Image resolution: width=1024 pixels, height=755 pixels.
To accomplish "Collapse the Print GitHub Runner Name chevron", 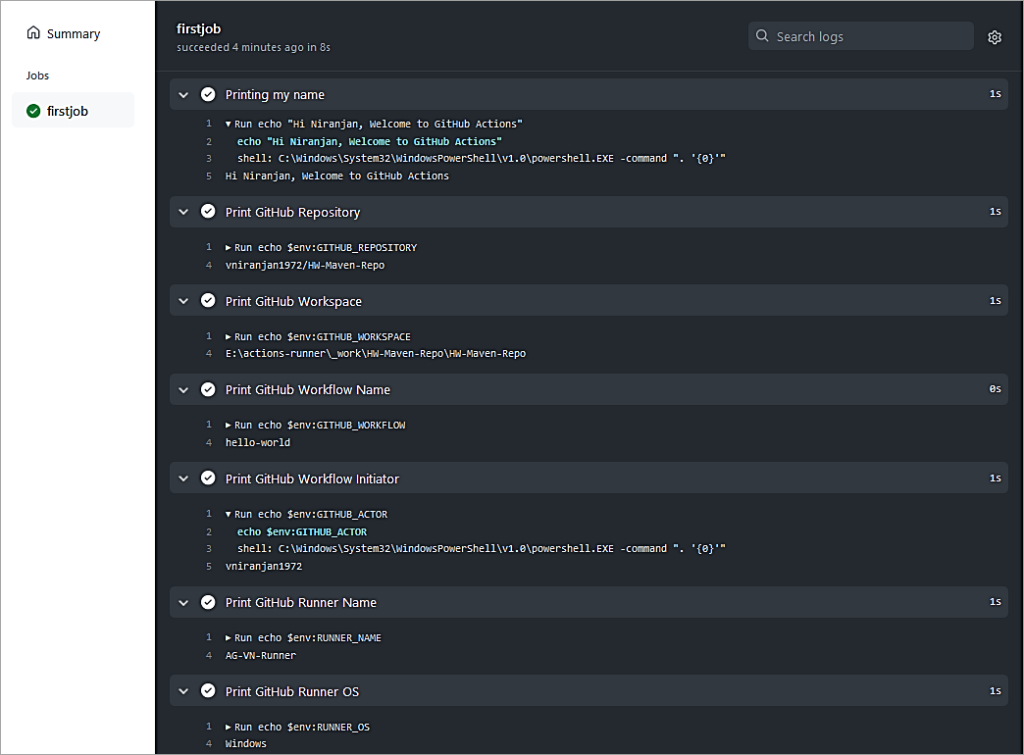I will coord(183,602).
